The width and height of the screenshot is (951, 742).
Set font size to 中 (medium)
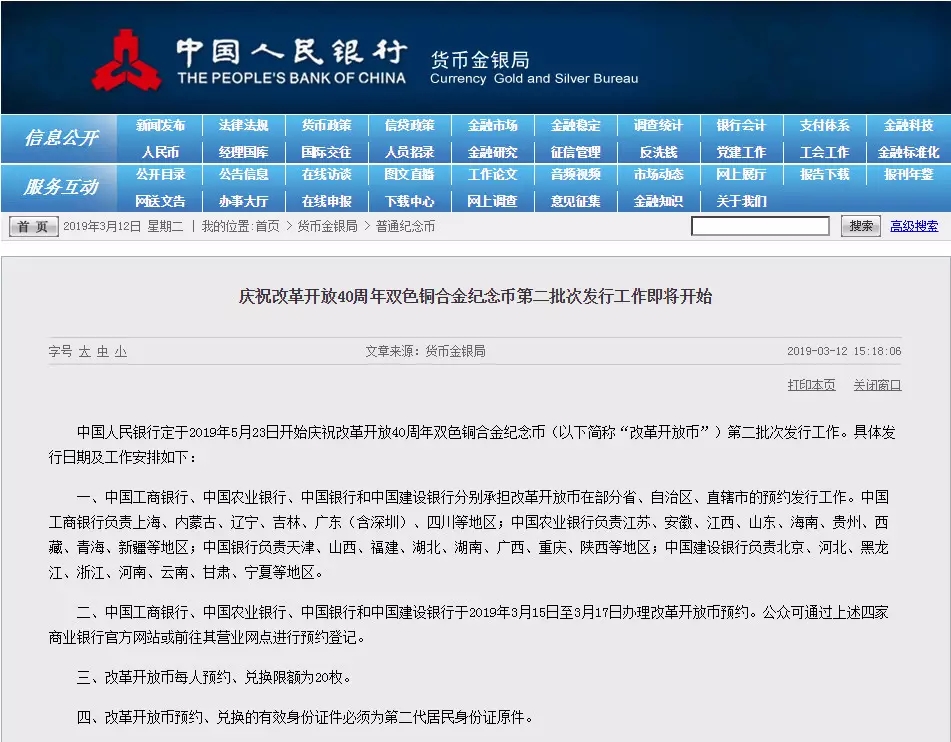[102, 351]
